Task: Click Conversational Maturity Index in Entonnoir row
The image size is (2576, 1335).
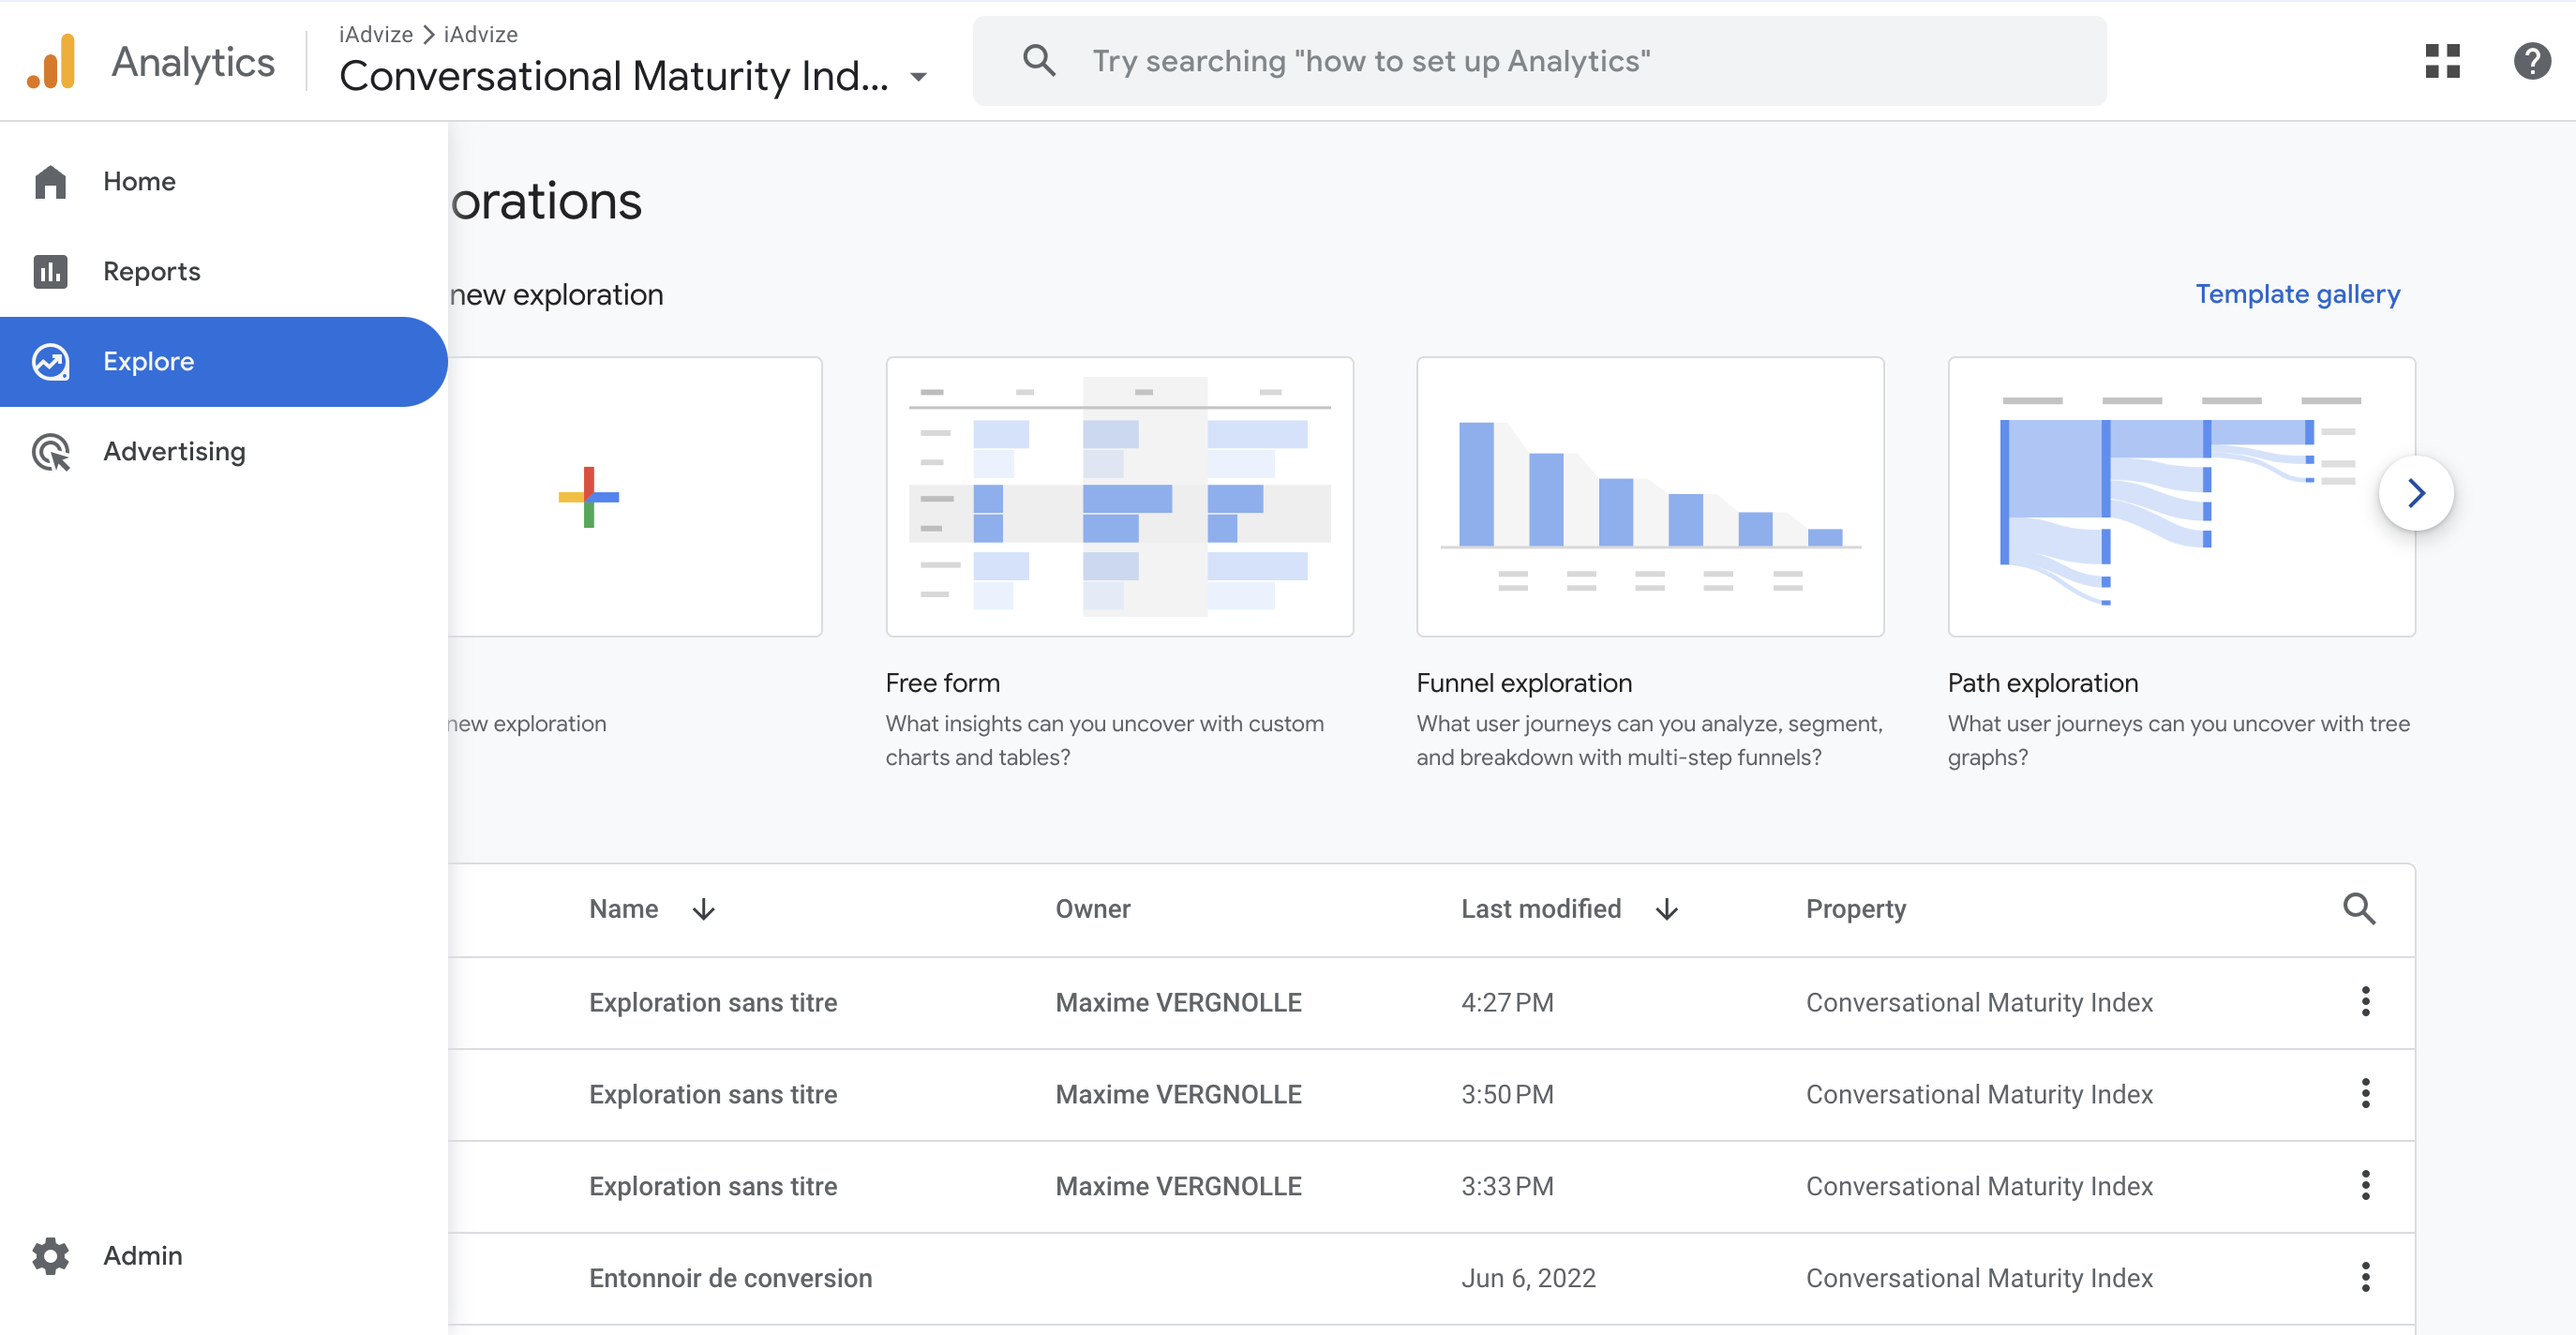Action: 1978,1279
